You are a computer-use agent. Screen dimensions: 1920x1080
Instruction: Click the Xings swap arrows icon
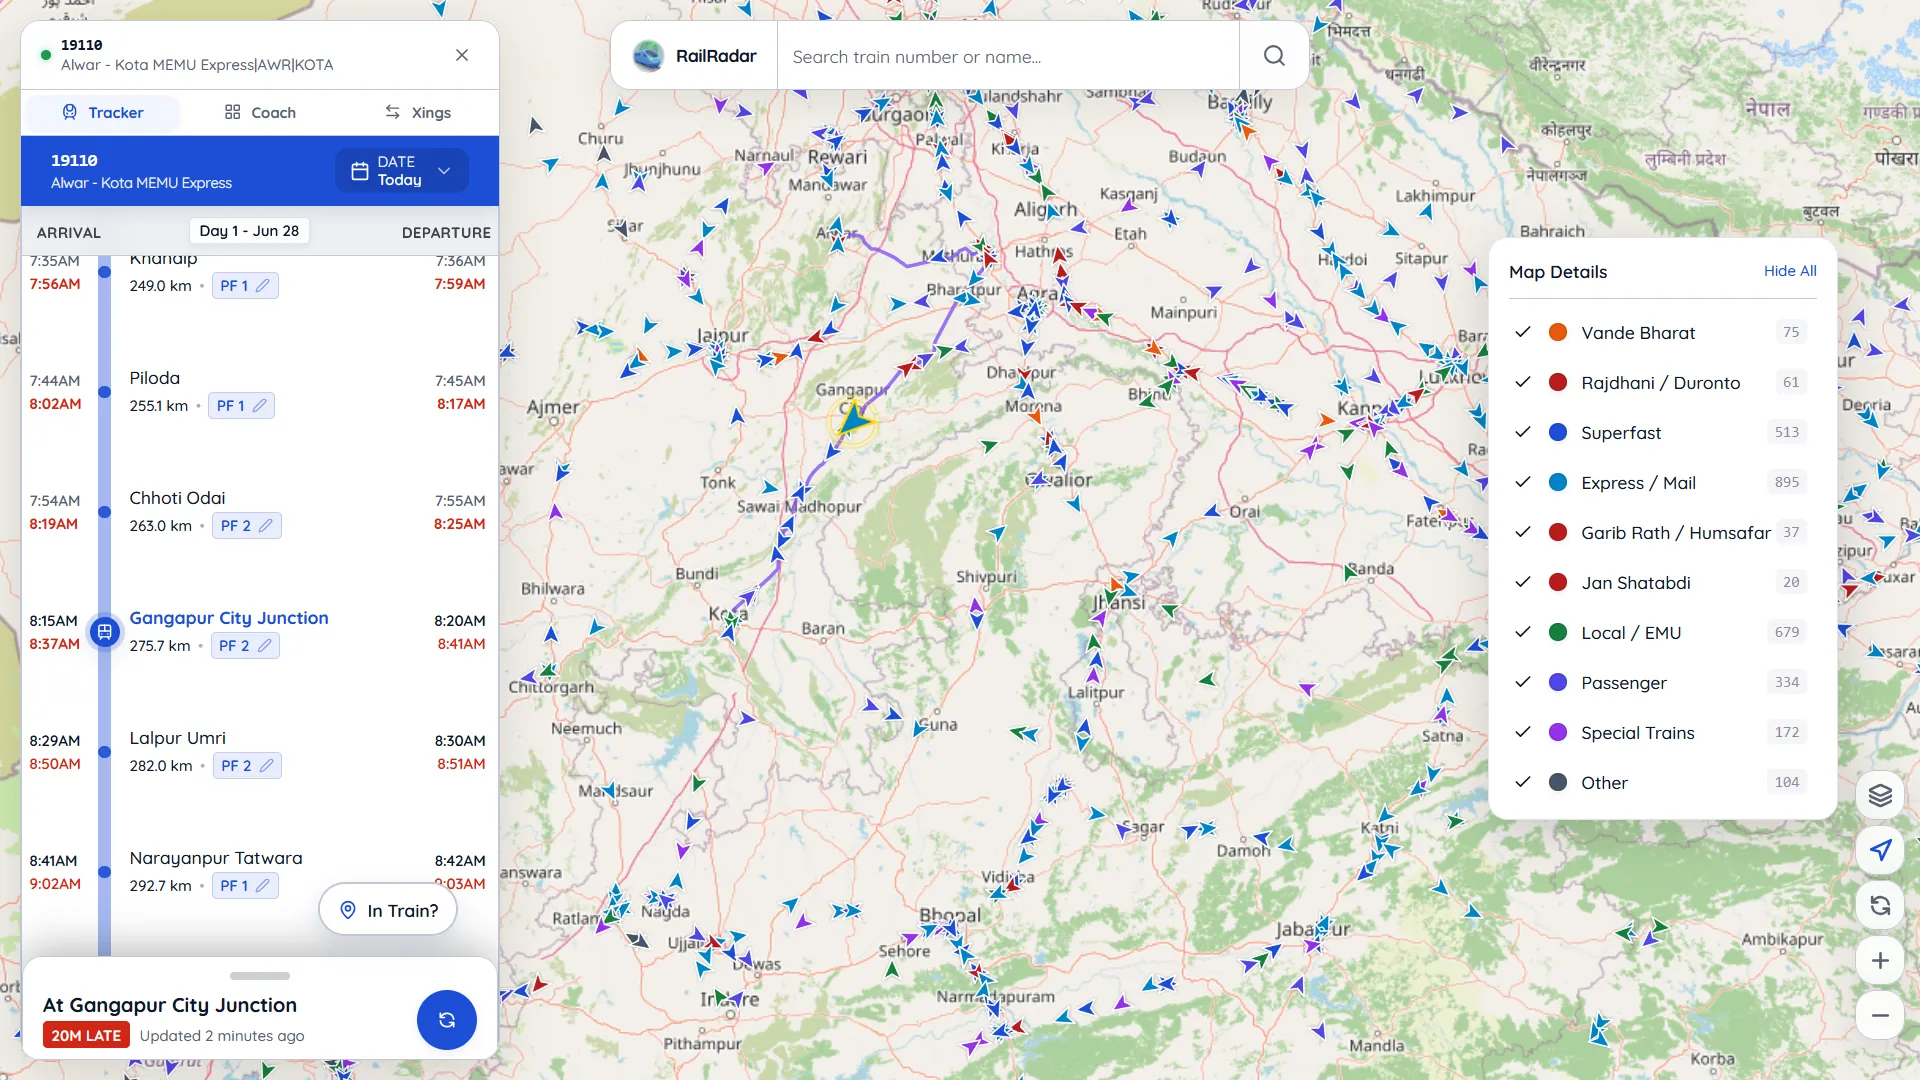click(393, 112)
